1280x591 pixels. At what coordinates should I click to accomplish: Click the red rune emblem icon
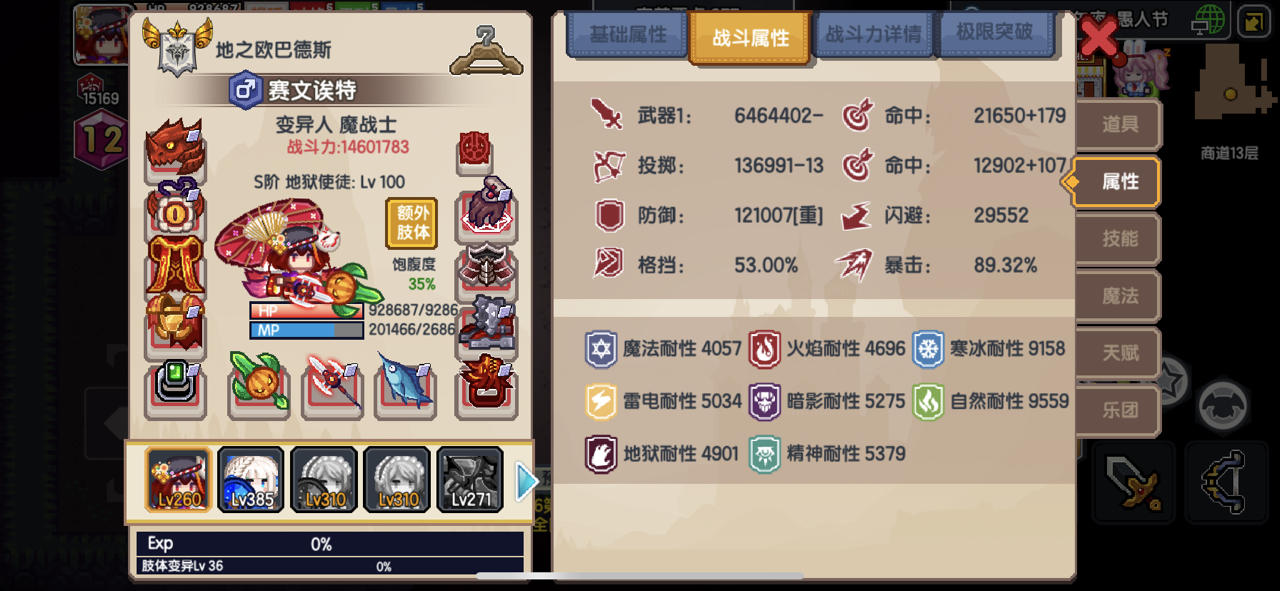[474, 150]
